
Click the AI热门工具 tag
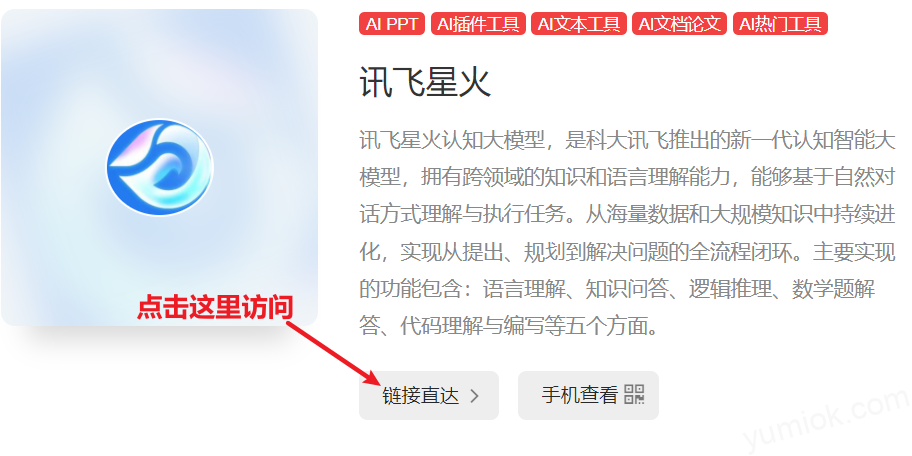[780, 24]
